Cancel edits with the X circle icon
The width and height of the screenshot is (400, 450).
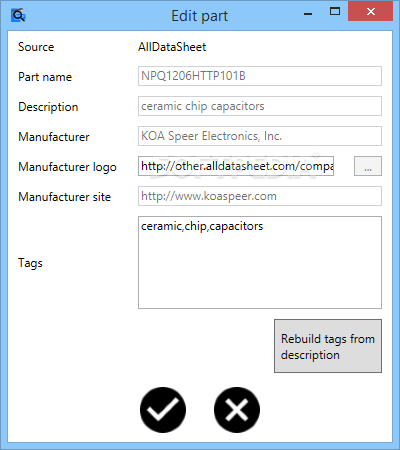point(237,410)
